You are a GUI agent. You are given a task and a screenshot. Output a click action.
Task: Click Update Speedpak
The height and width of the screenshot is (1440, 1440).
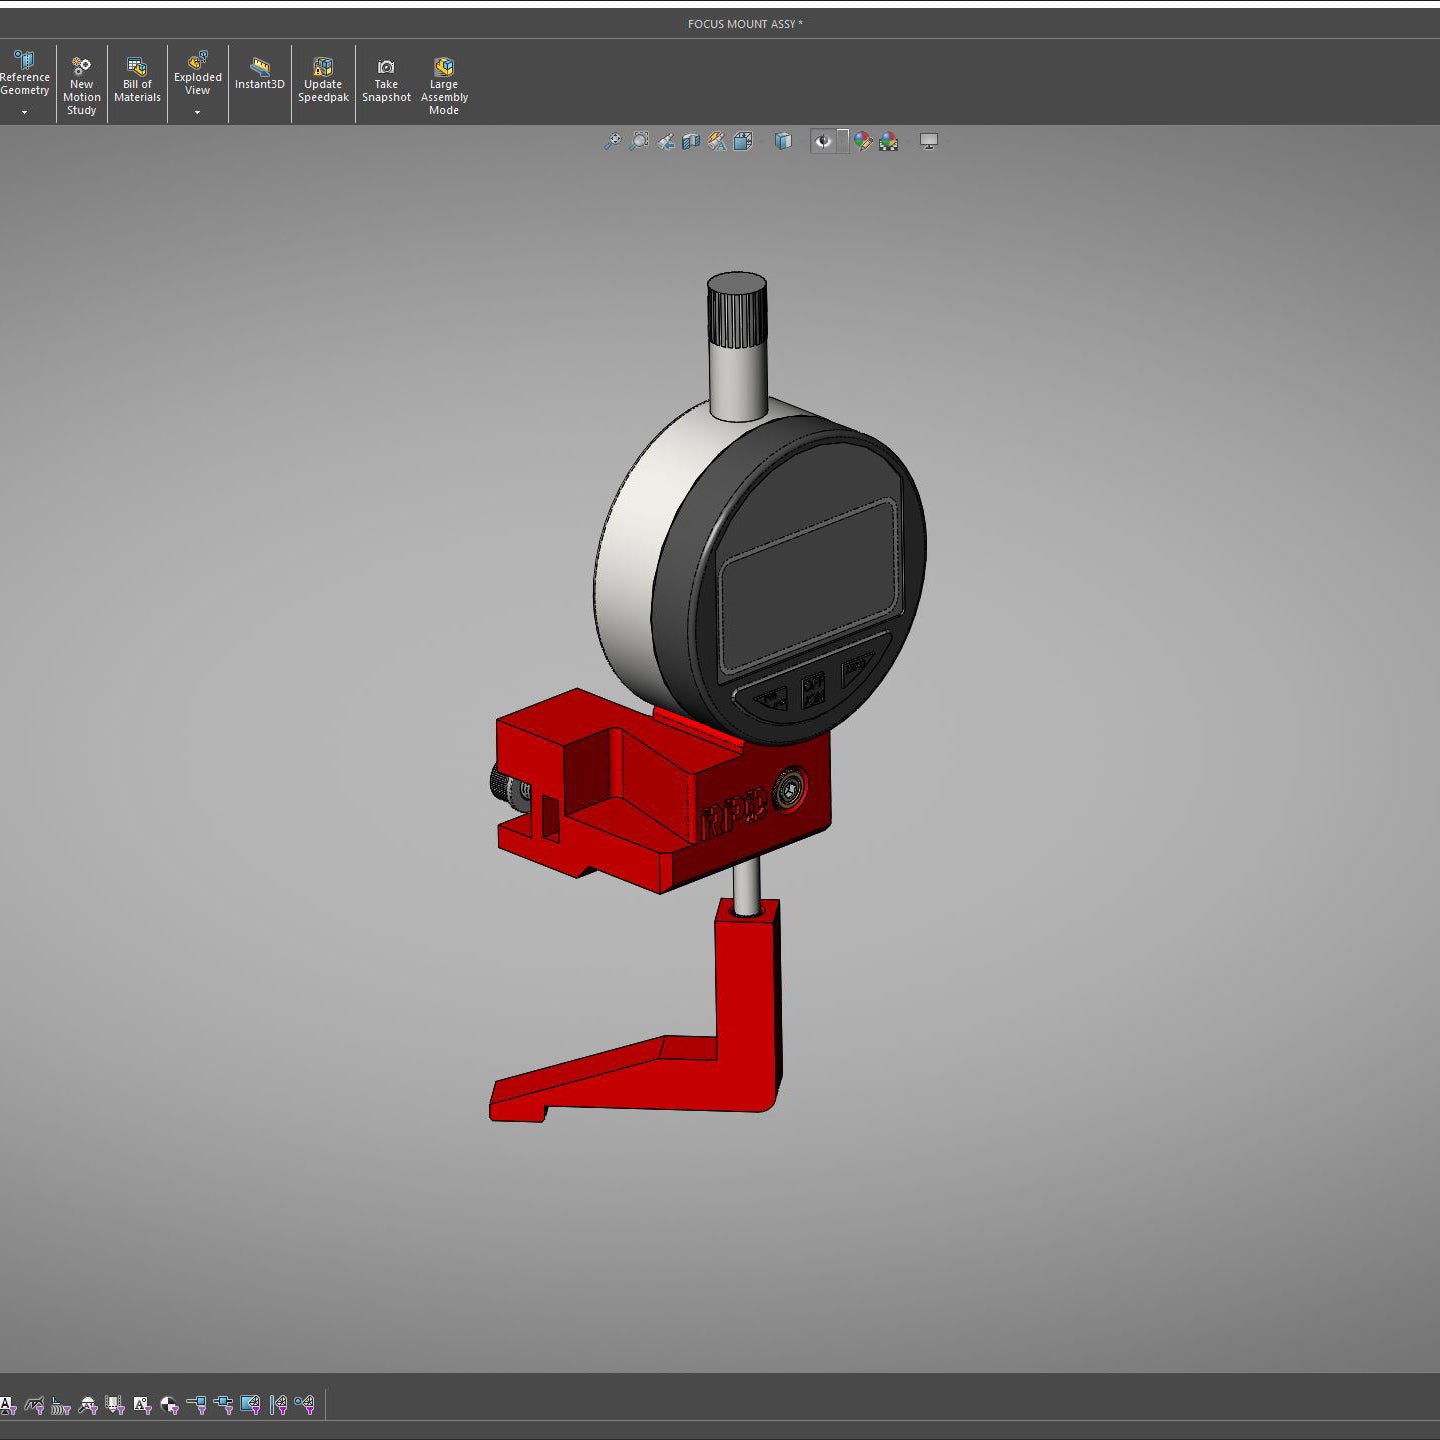[323, 80]
